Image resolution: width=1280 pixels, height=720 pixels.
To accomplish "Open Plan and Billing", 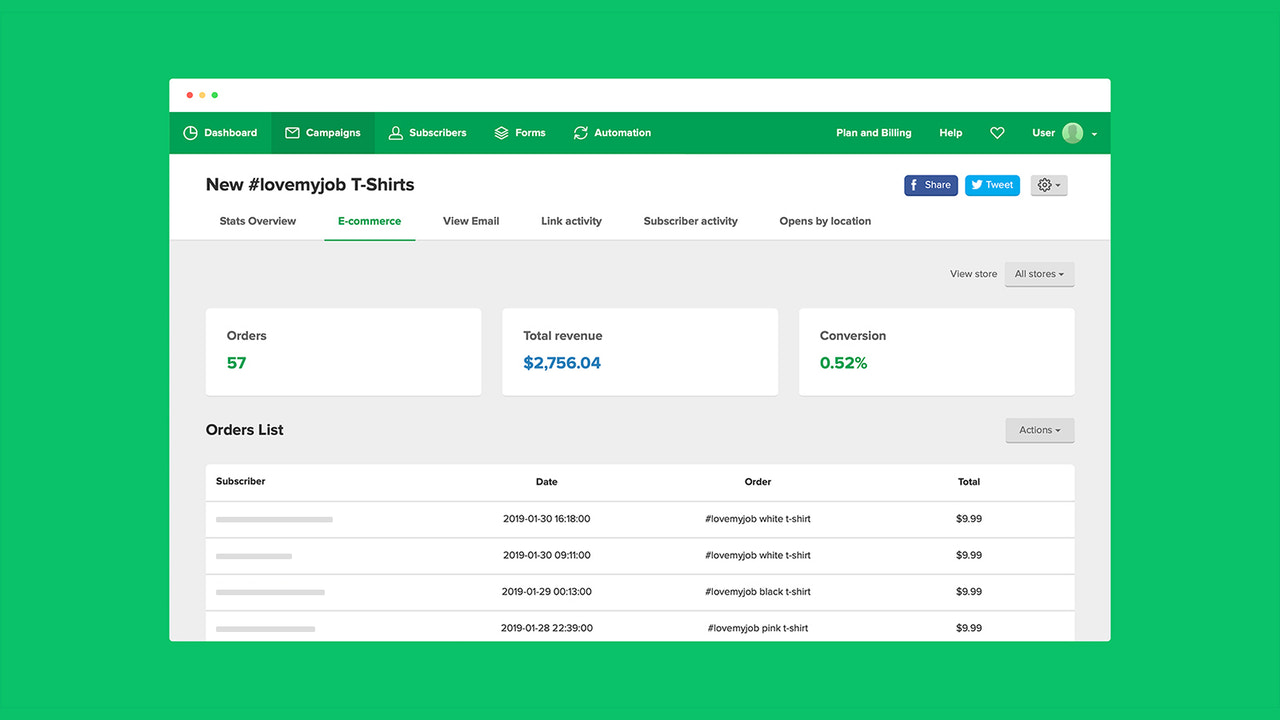I will pos(873,132).
